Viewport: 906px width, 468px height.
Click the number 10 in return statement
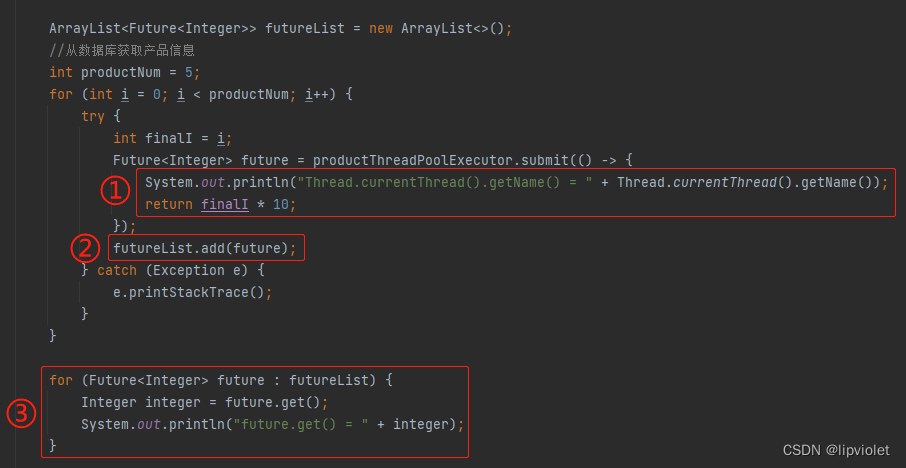(280, 205)
